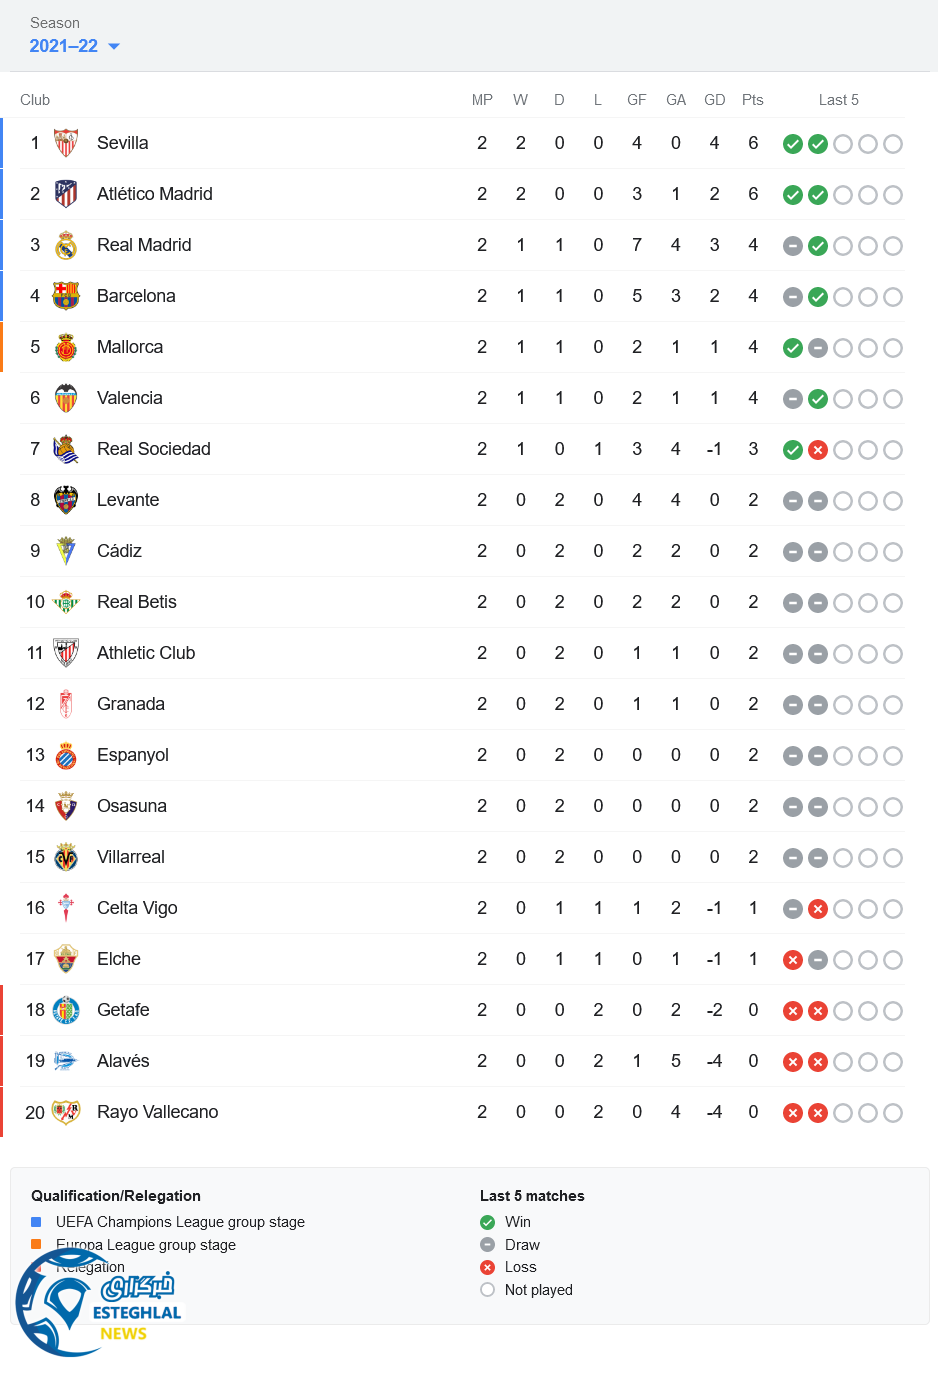The image size is (938, 1384).
Task: Click the Pts column header
Action: [x=753, y=100]
